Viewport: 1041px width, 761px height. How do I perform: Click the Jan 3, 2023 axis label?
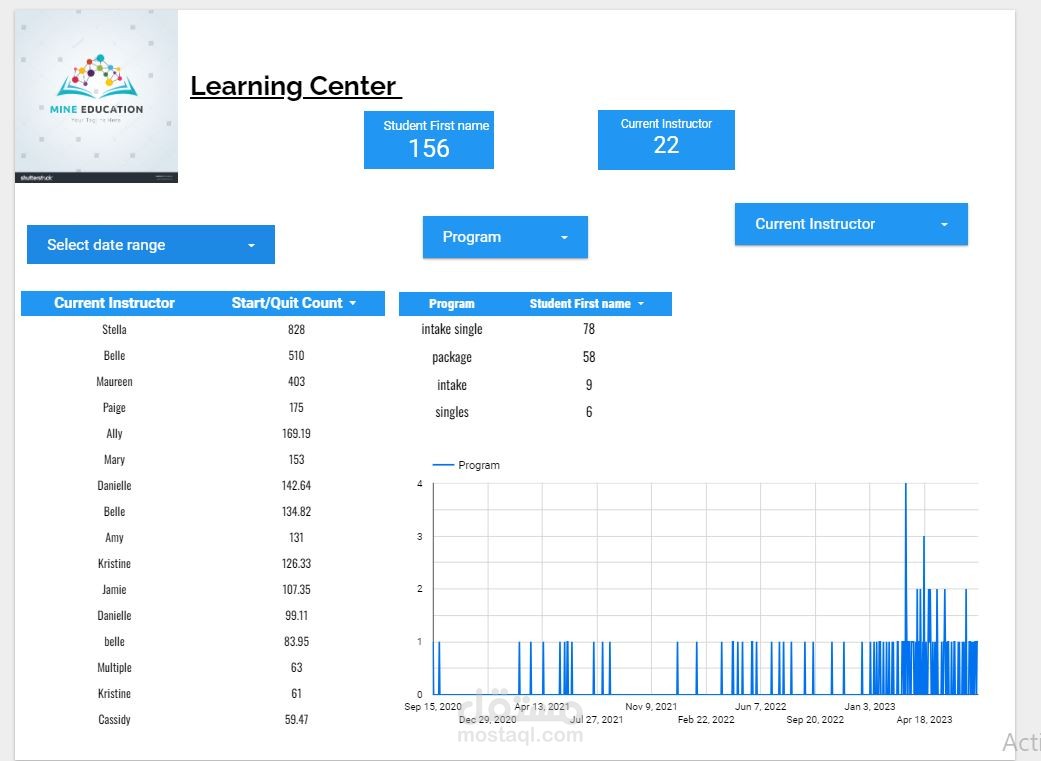point(870,707)
